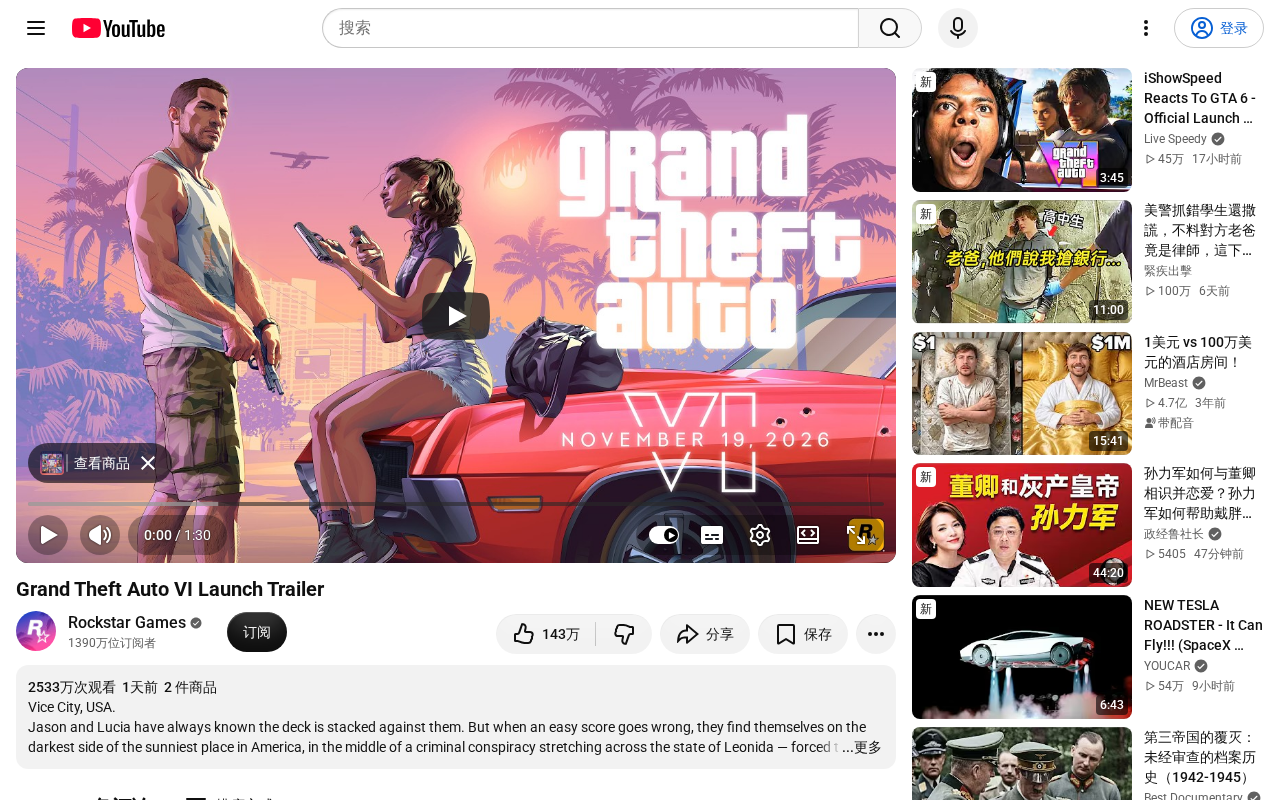Open the three-dot settings menu in header
The height and width of the screenshot is (800, 1280).
pyautogui.click(x=1146, y=28)
